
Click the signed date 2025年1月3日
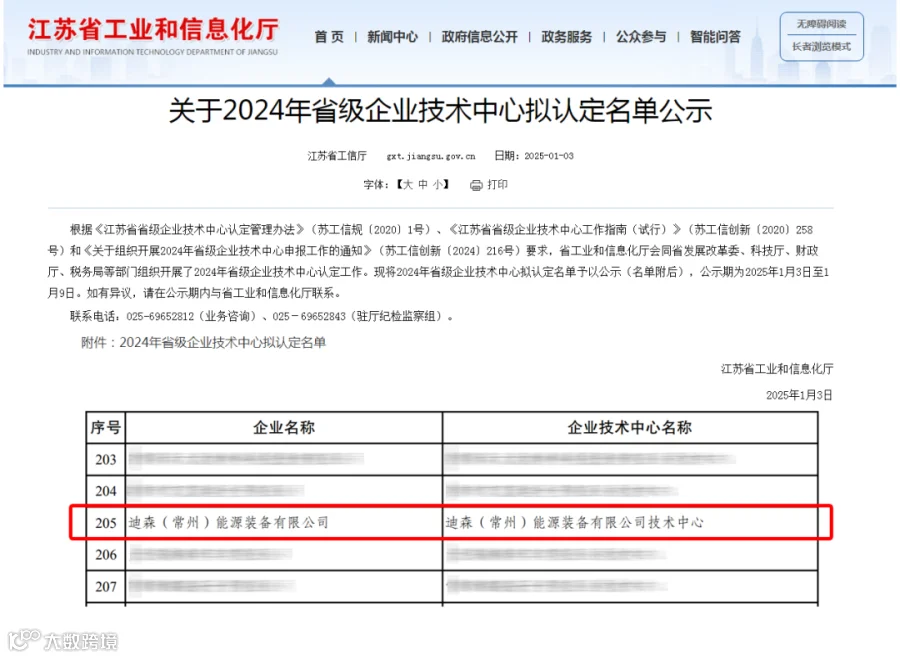tap(798, 395)
